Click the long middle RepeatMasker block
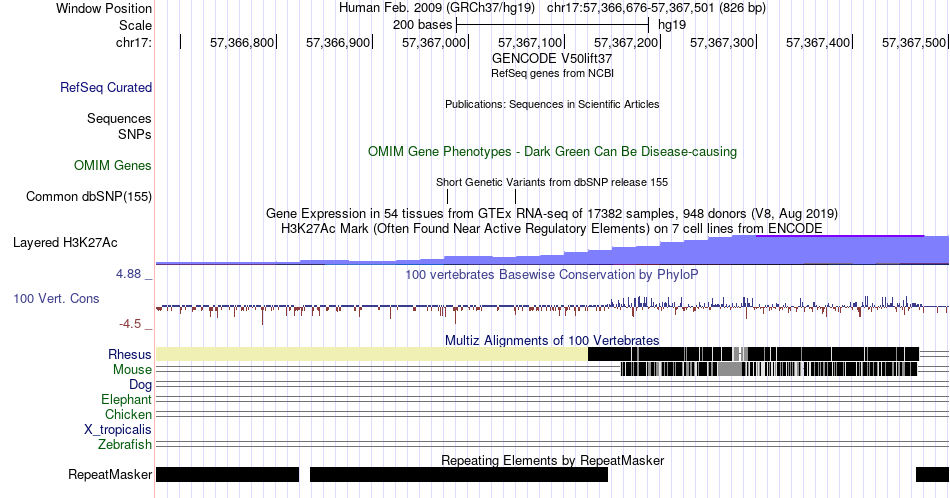This screenshot has width=950, height=498. [459, 474]
